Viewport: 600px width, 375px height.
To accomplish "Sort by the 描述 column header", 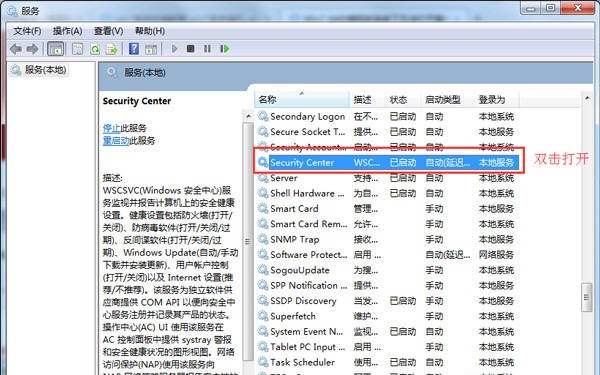I will 367,99.
